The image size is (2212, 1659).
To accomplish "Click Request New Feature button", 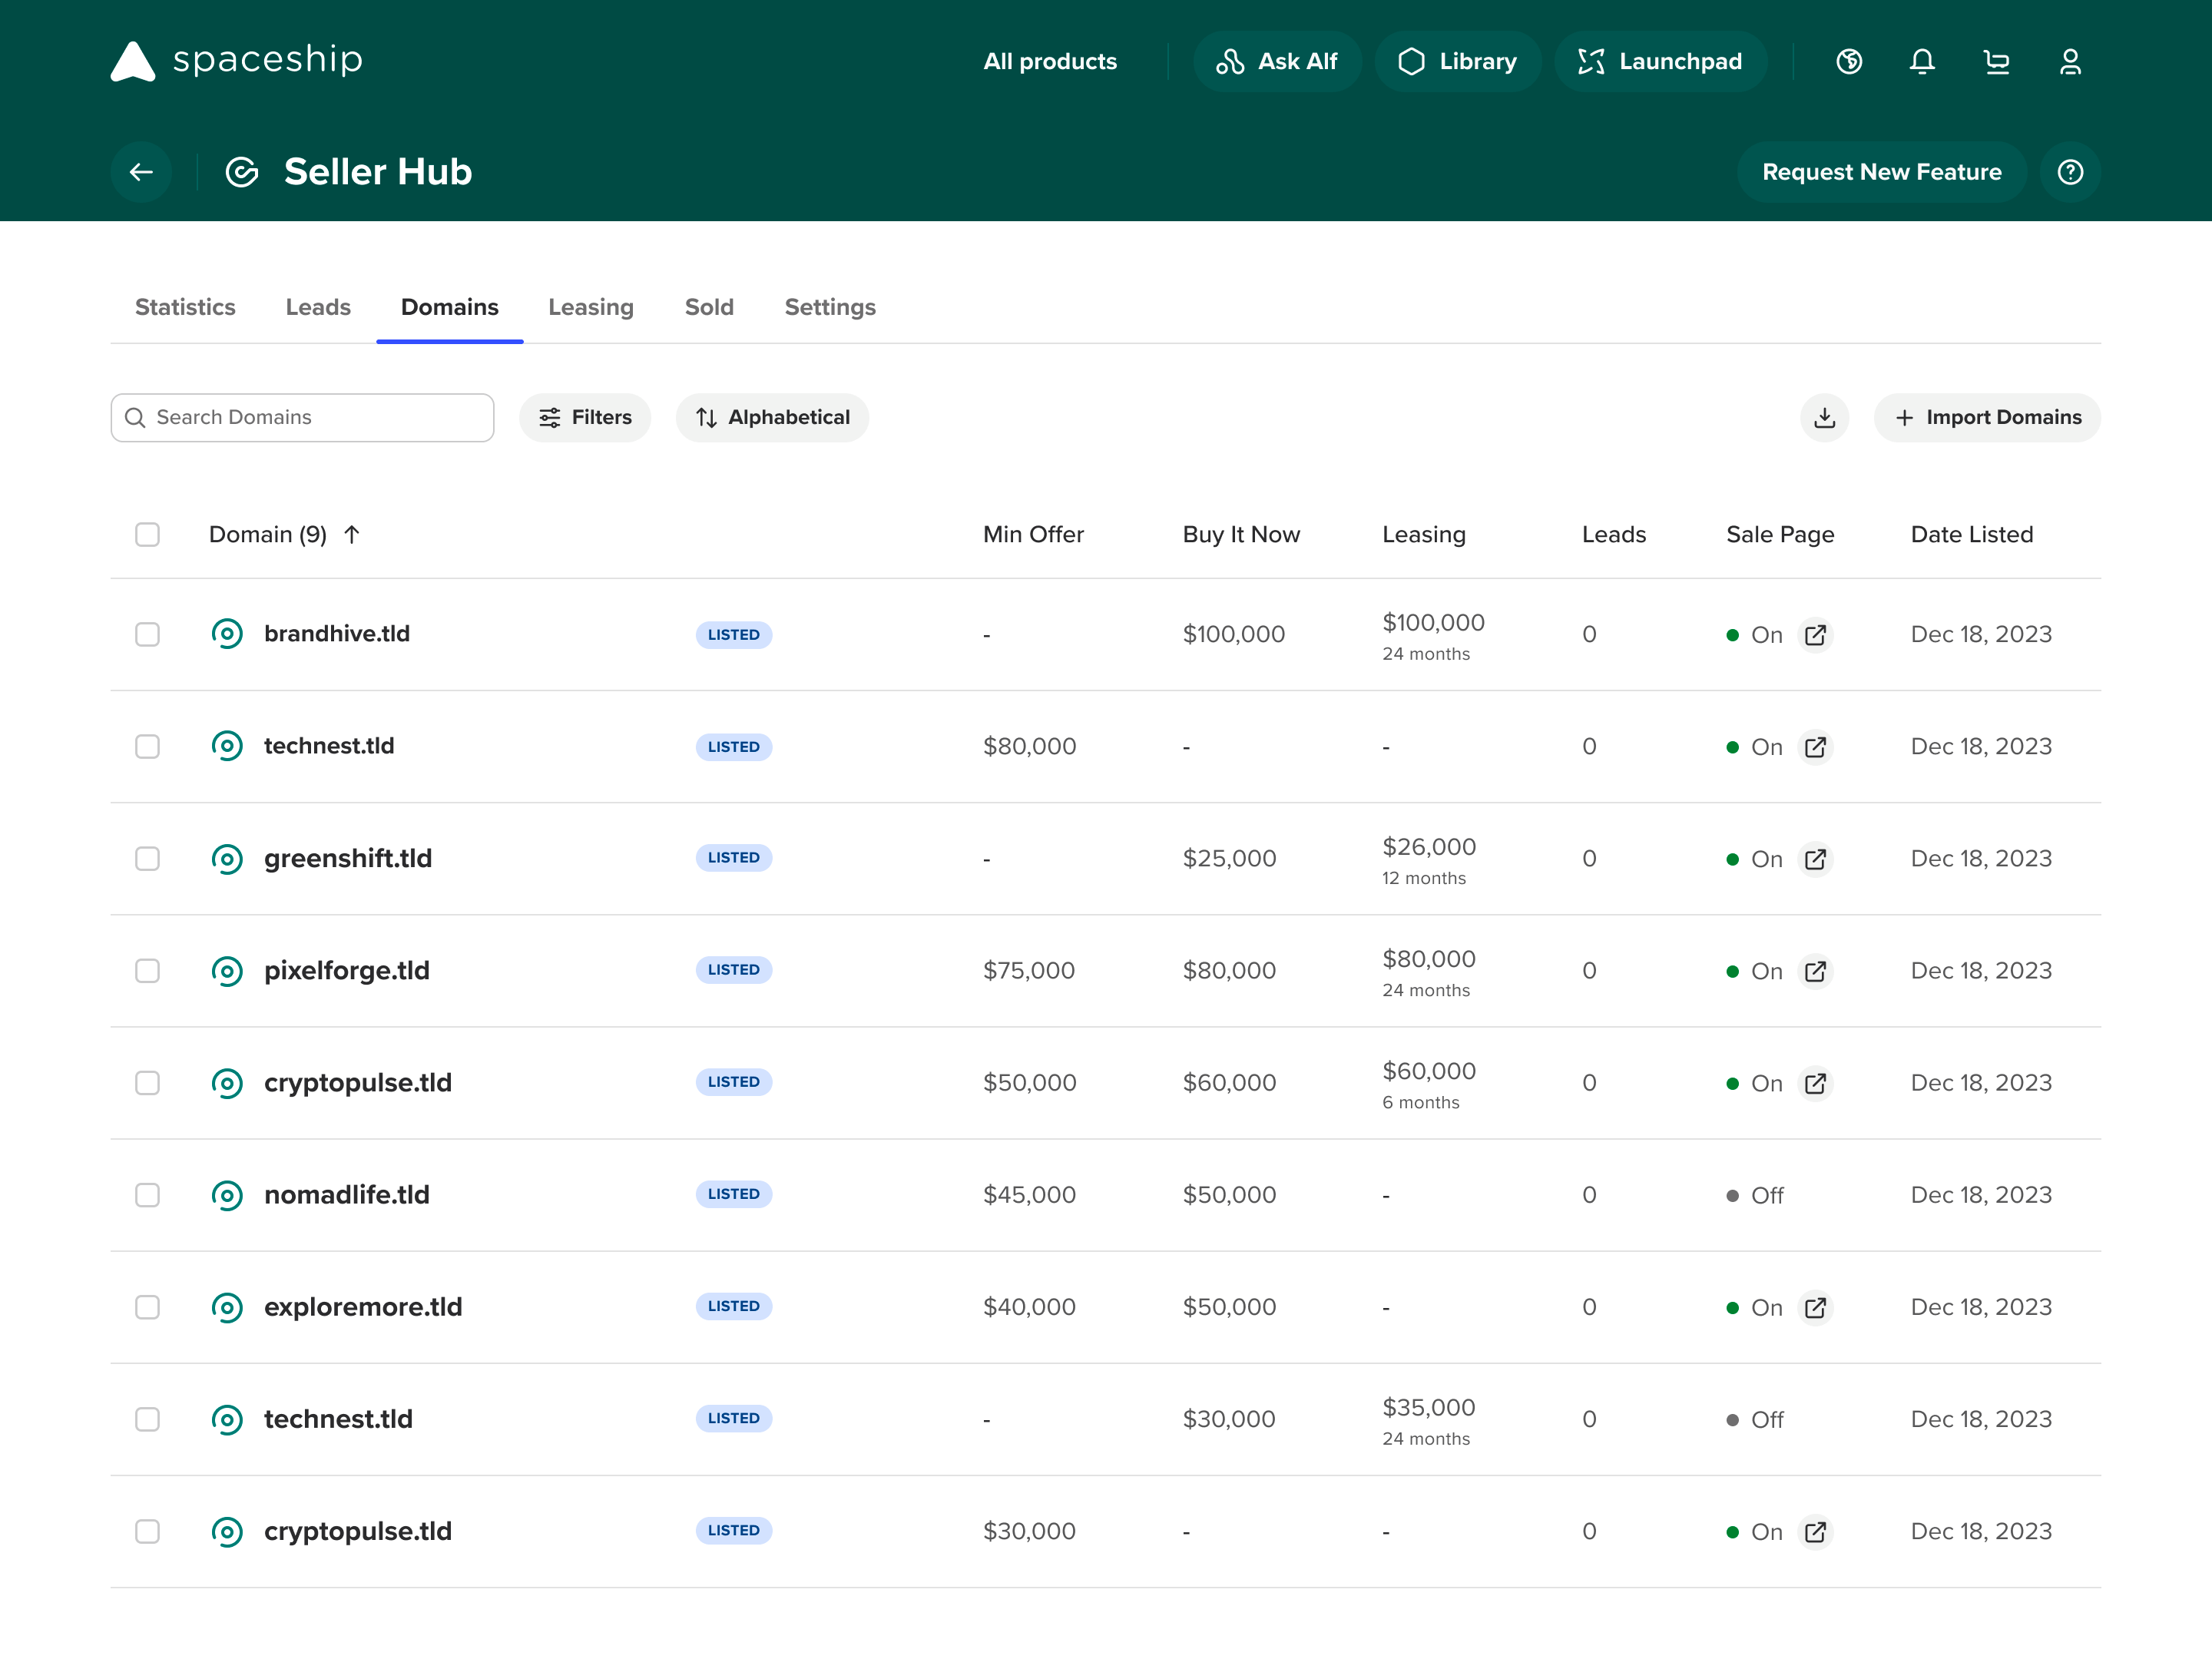I will click(1881, 172).
